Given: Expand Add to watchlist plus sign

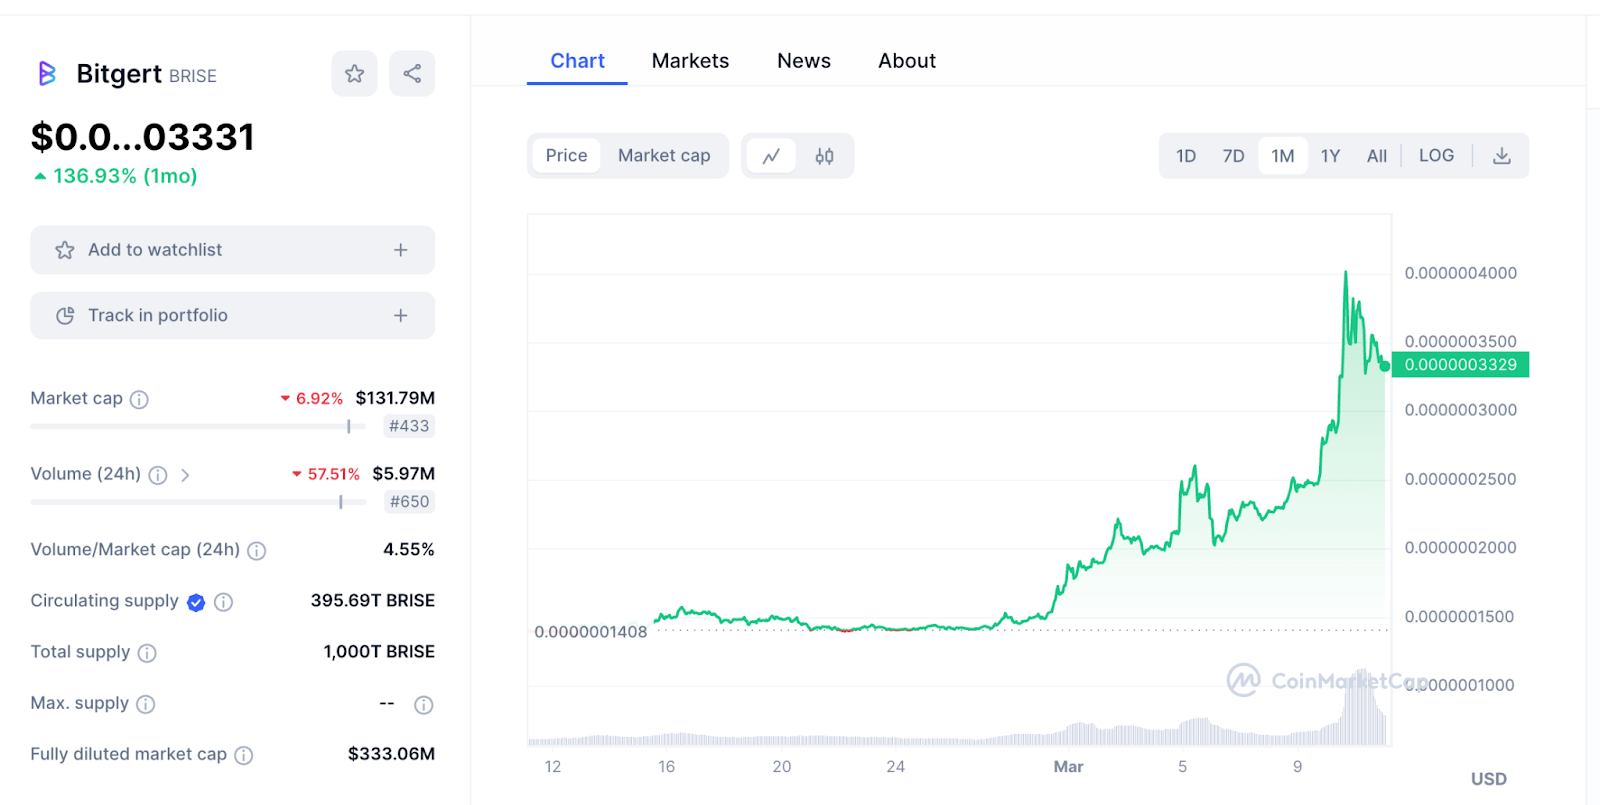Looking at the screenshot, I should [400, 250].
